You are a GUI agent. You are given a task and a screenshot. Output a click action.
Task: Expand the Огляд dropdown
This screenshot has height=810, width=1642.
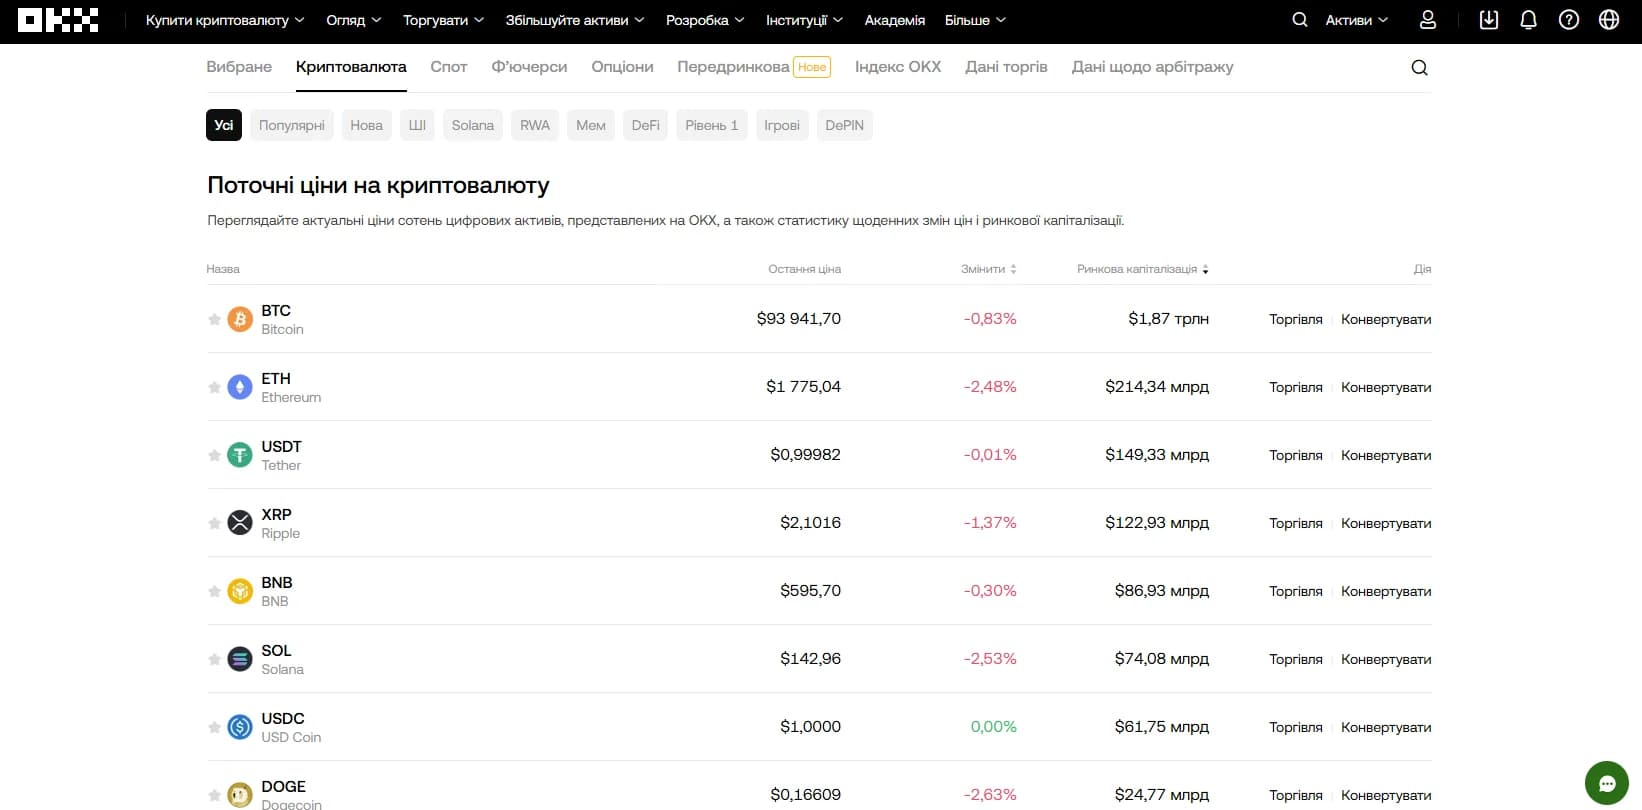pyautogui.click(x=354, y=20)
